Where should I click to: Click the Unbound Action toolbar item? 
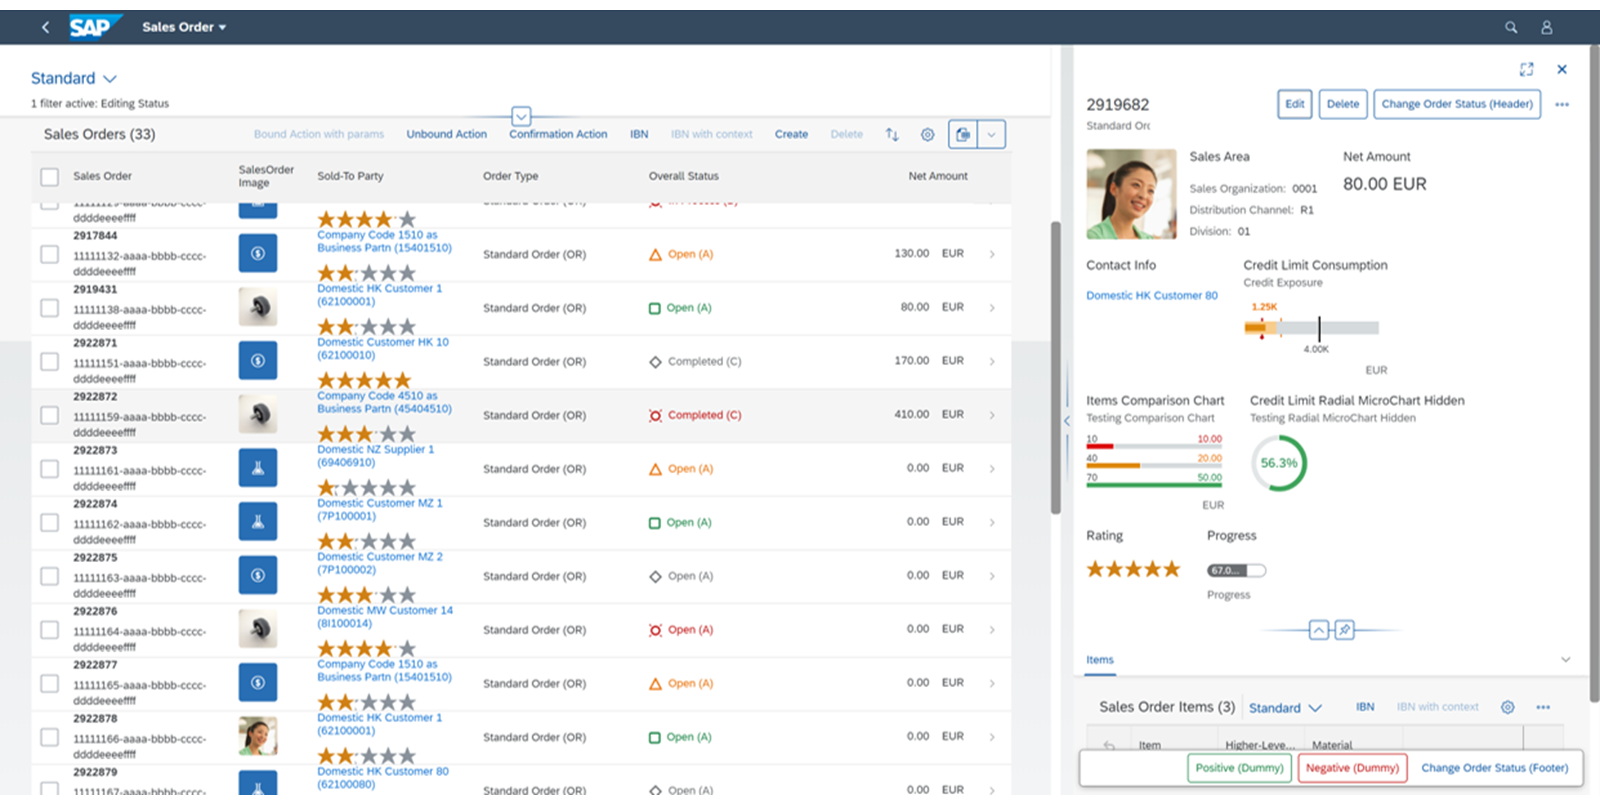(x=446, y=134)
